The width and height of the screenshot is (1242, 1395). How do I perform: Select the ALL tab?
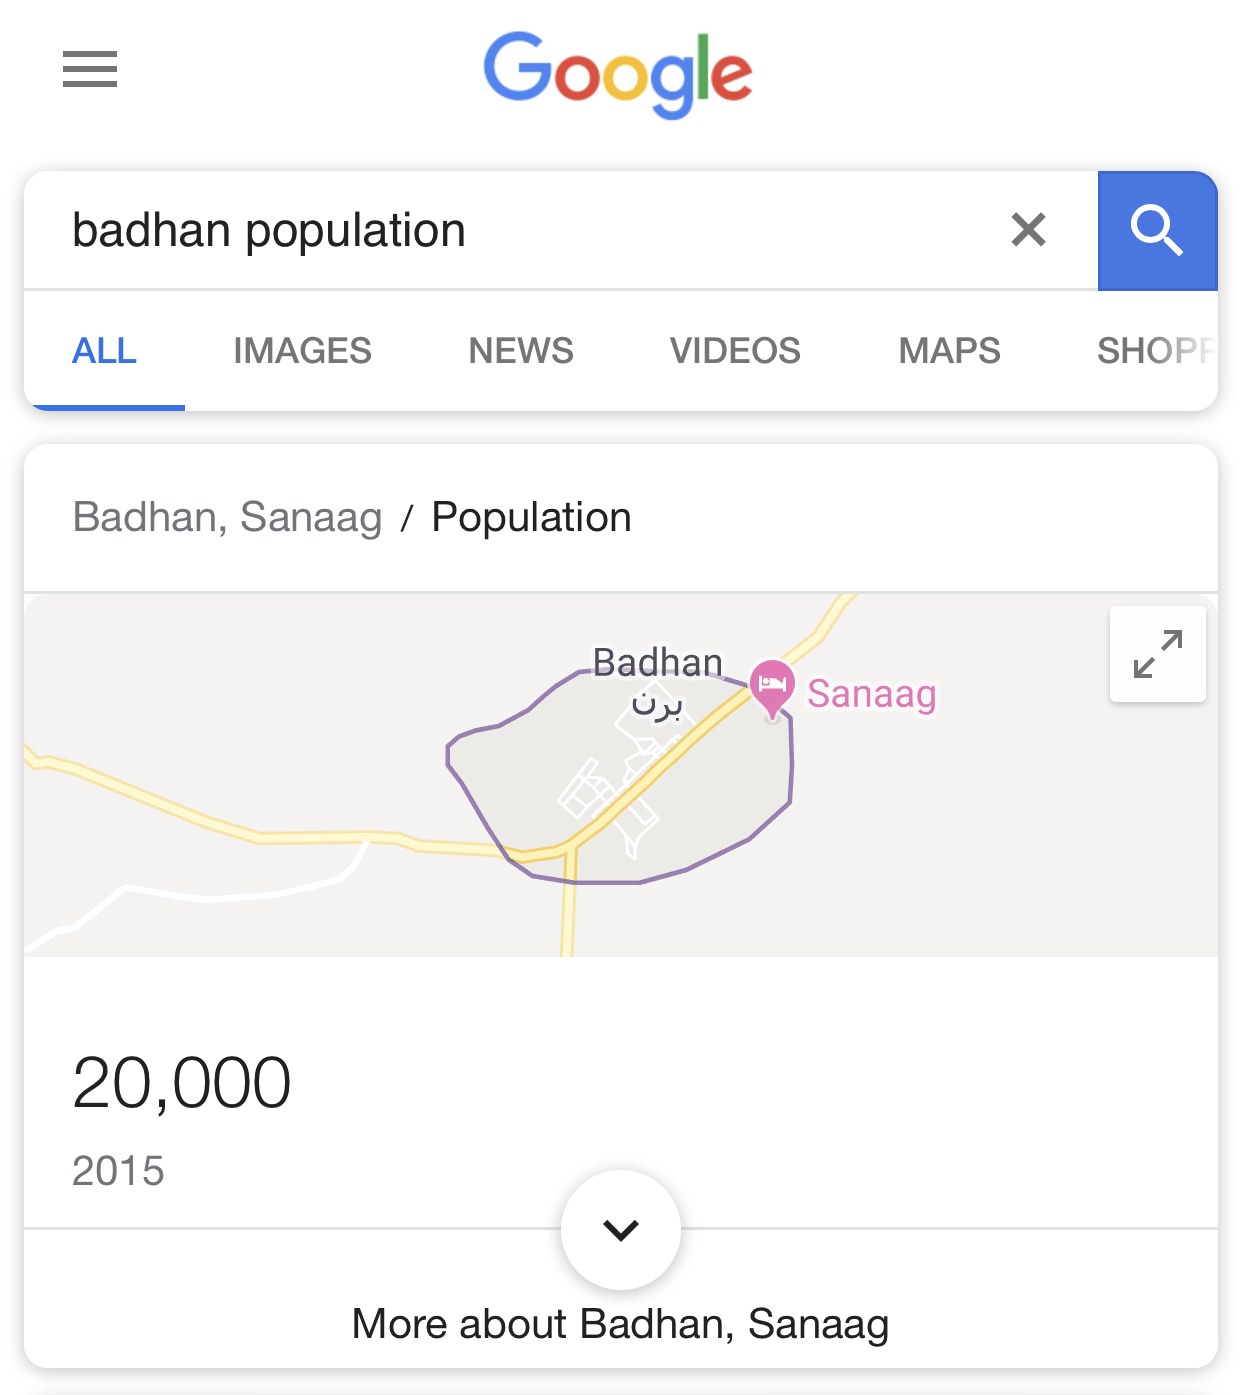pyautogui.click(x=104, y=351)
